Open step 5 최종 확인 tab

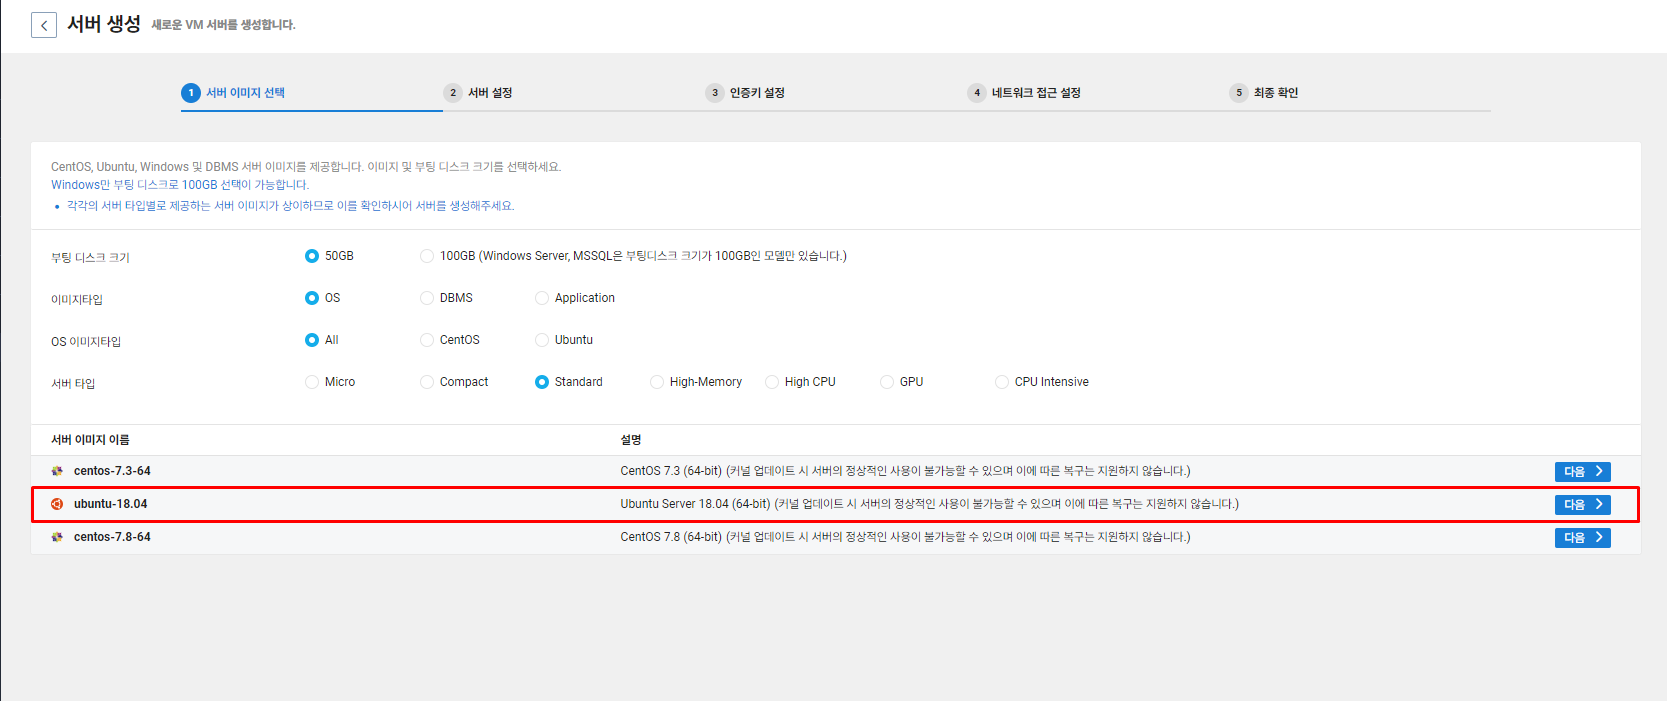(1264, 93)
